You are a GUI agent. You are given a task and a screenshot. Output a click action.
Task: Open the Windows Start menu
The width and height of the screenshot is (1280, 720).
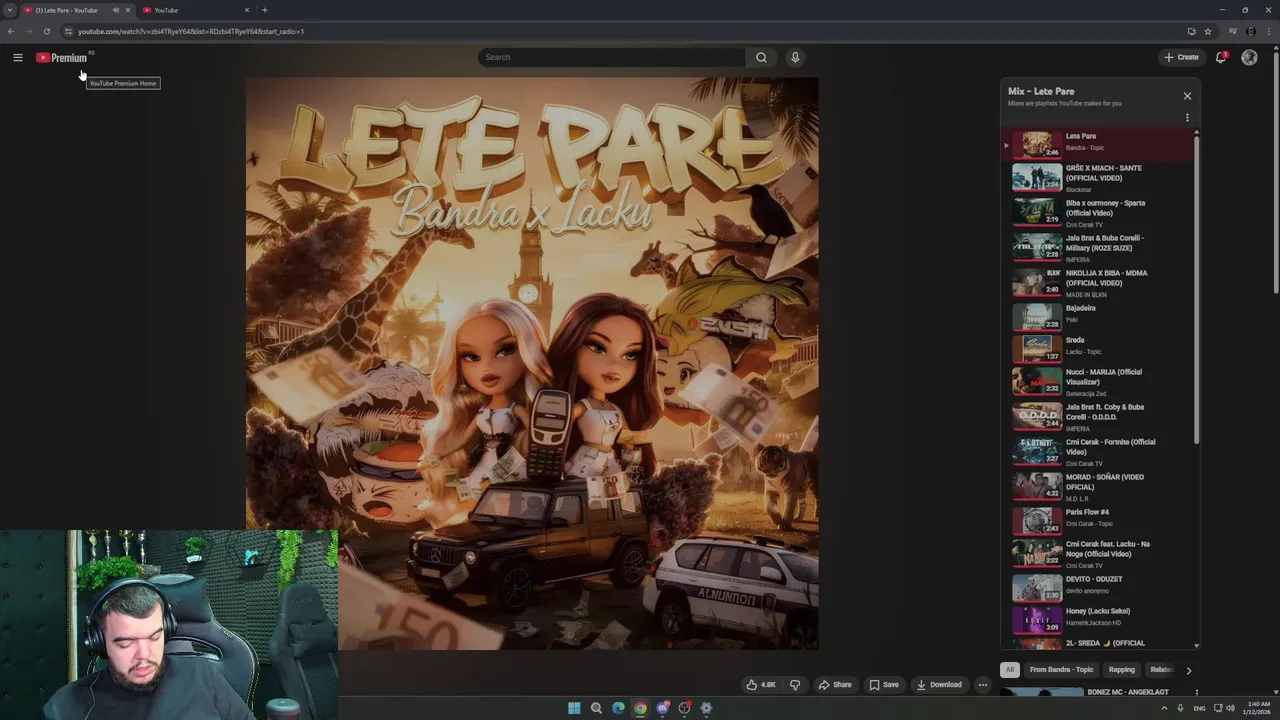(574, 708)
